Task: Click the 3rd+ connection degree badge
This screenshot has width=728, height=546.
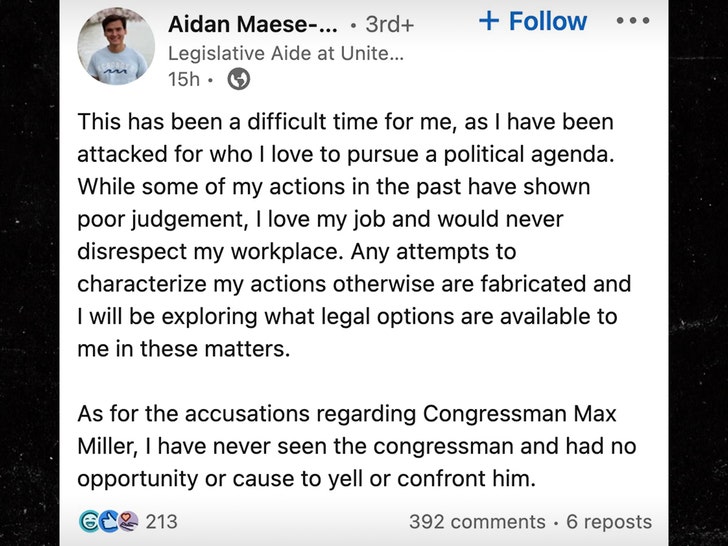Action: [x=388, y=24]
